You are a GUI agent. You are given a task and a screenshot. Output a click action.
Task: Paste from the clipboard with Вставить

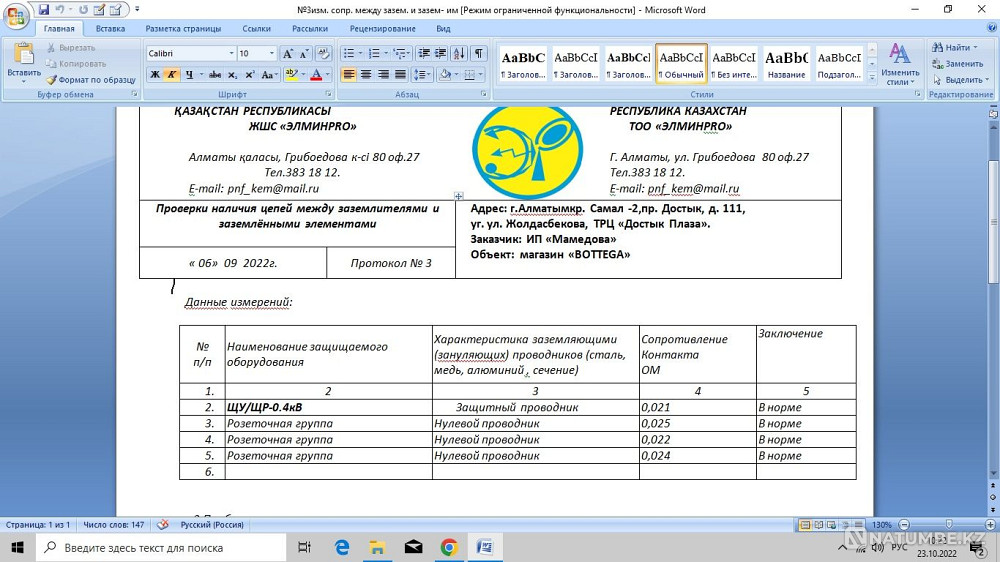coord(24,63)
